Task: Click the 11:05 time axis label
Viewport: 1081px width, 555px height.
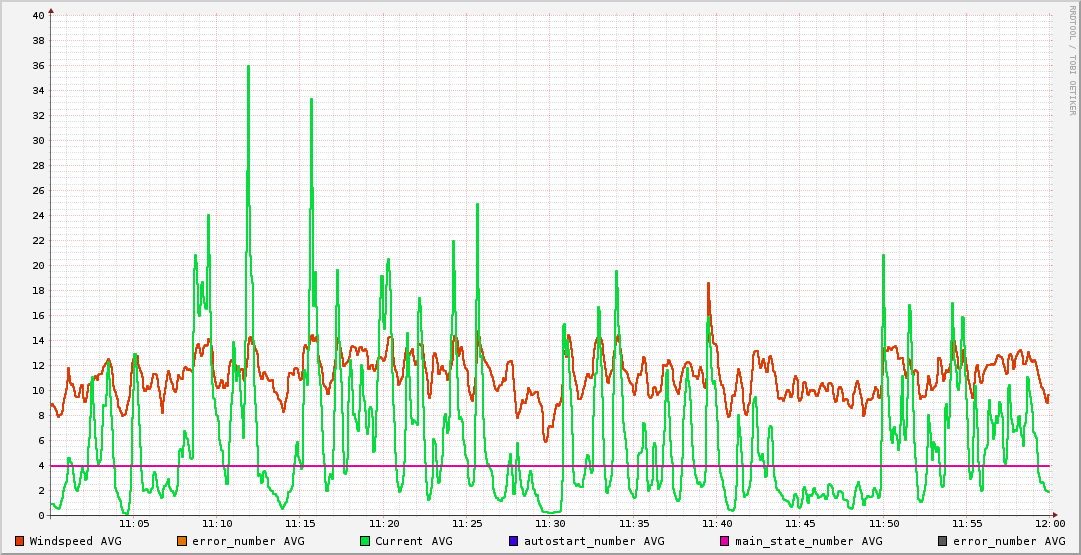Action: pos(134,524)
